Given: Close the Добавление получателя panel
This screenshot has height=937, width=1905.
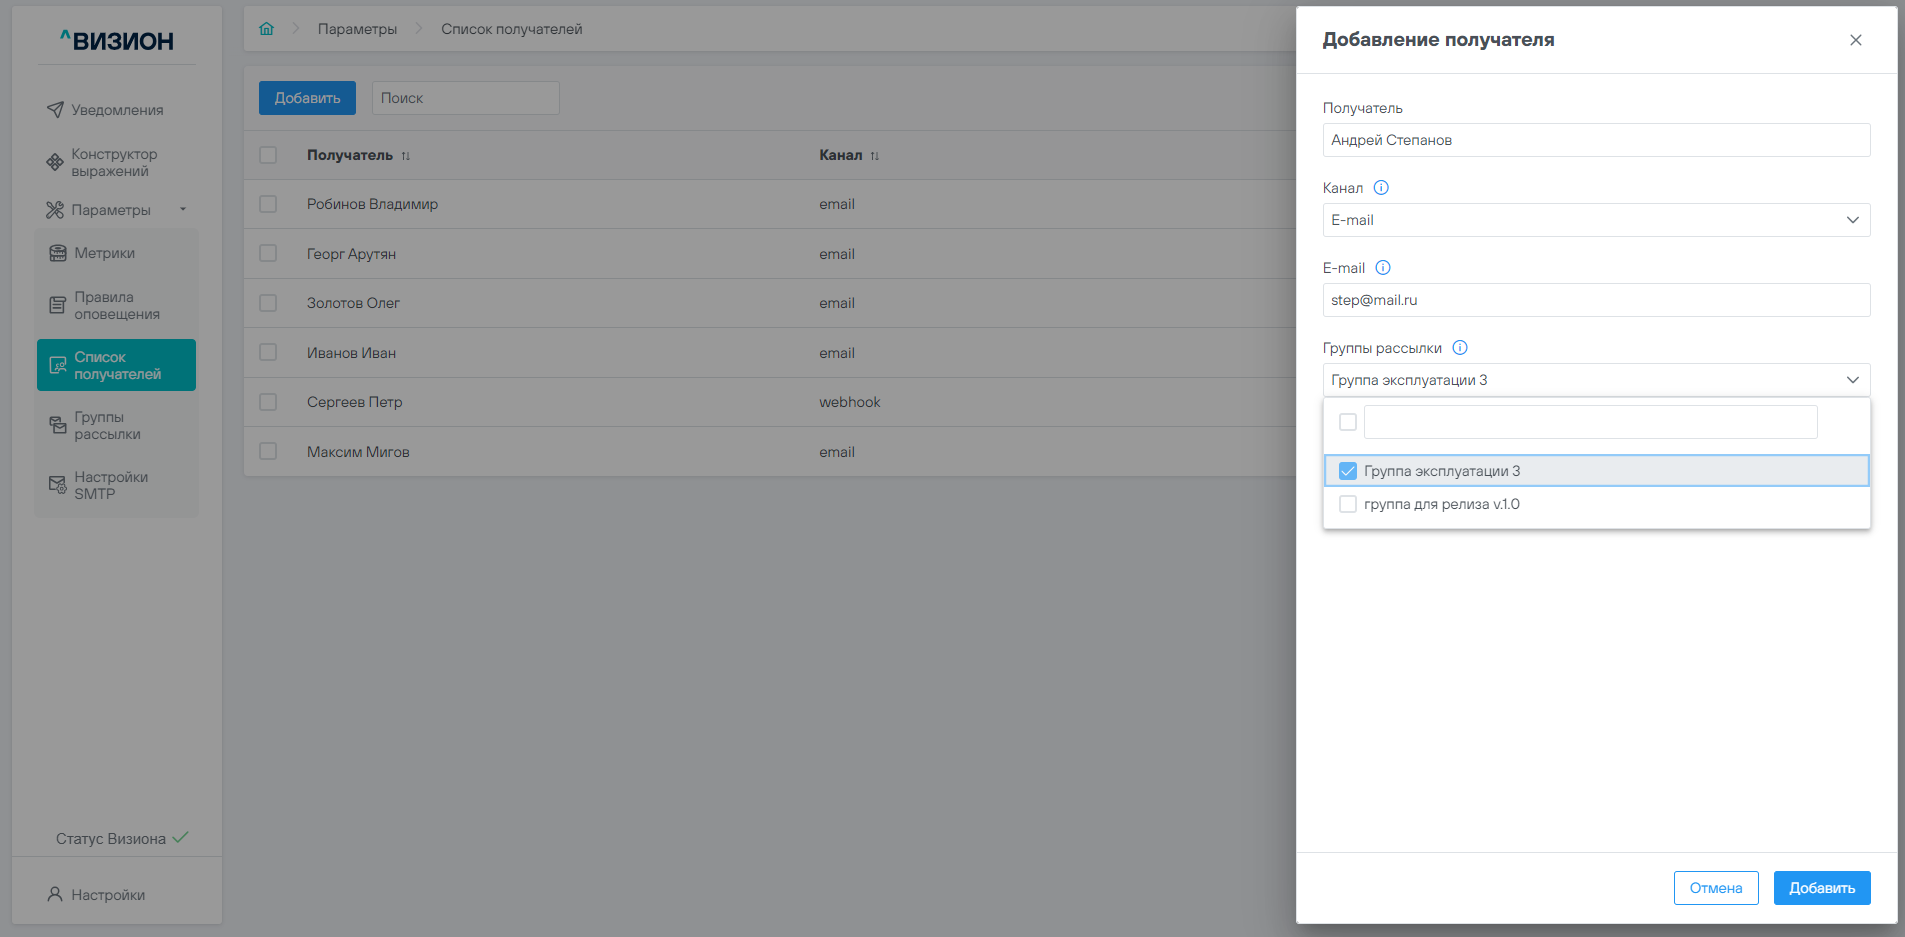Looking at the screenshot, I should point(1855,40).
